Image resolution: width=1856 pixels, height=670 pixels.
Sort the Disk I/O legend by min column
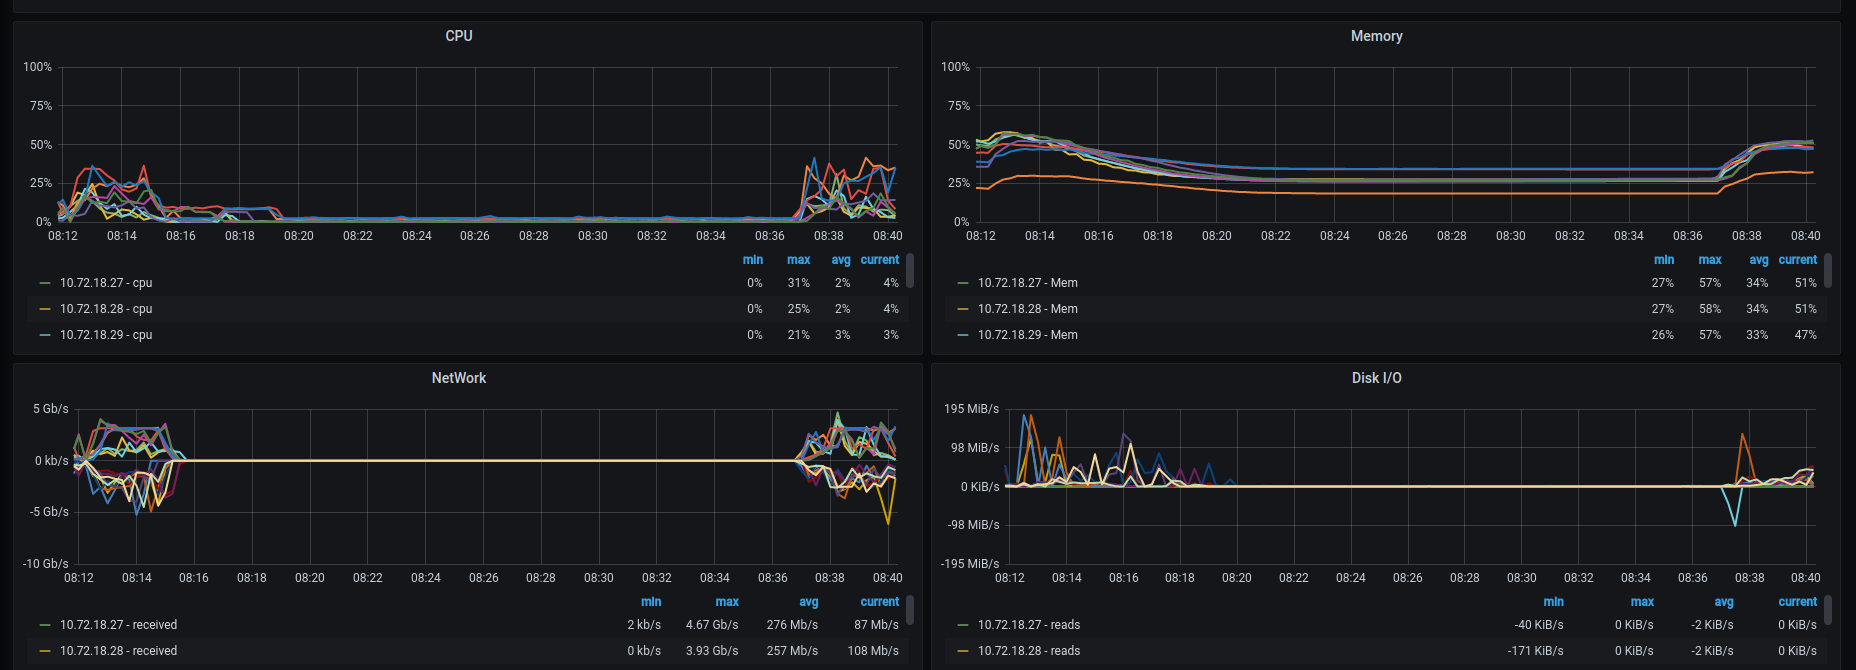pos(1553,602)
